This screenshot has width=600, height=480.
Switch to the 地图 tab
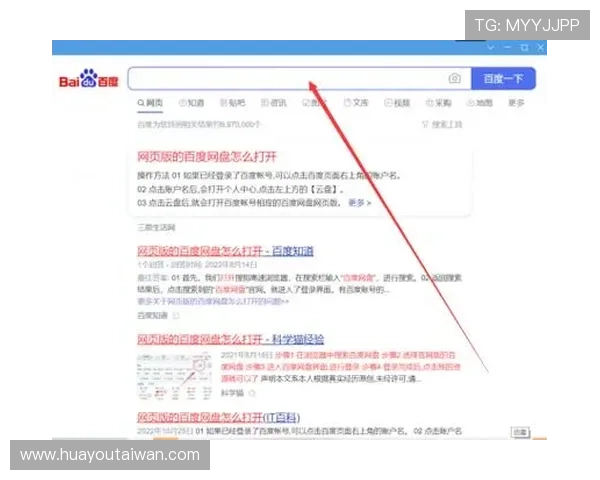[x=479, y=103]
